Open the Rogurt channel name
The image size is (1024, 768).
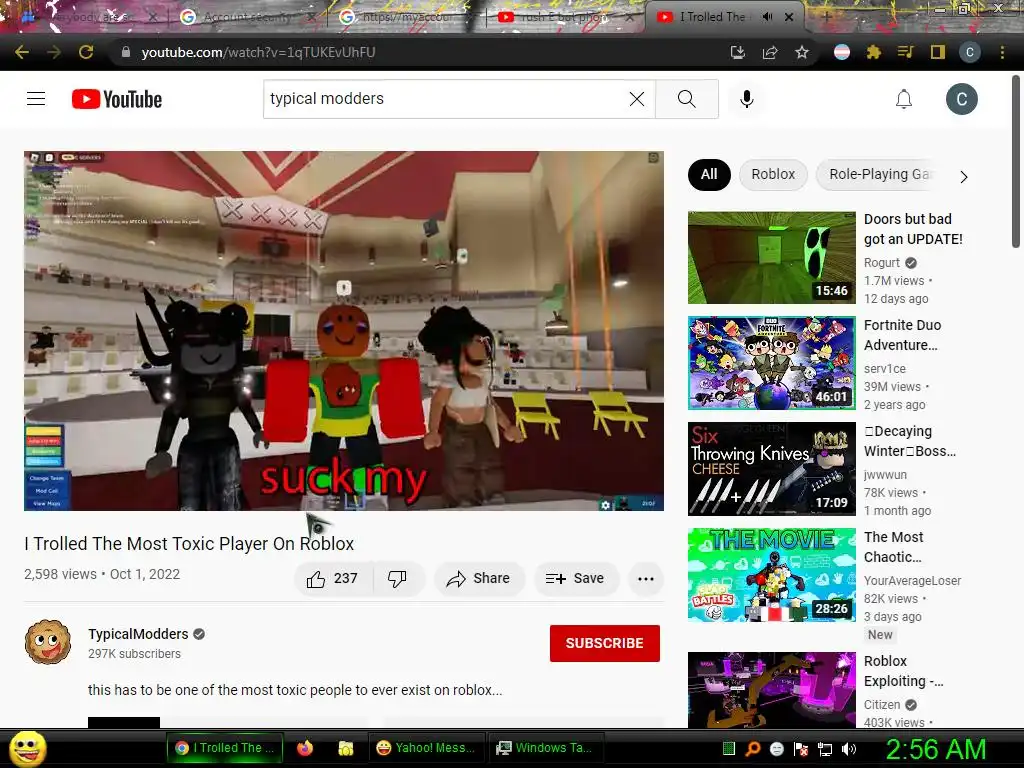pyautogui.click(x=882, y=263)
